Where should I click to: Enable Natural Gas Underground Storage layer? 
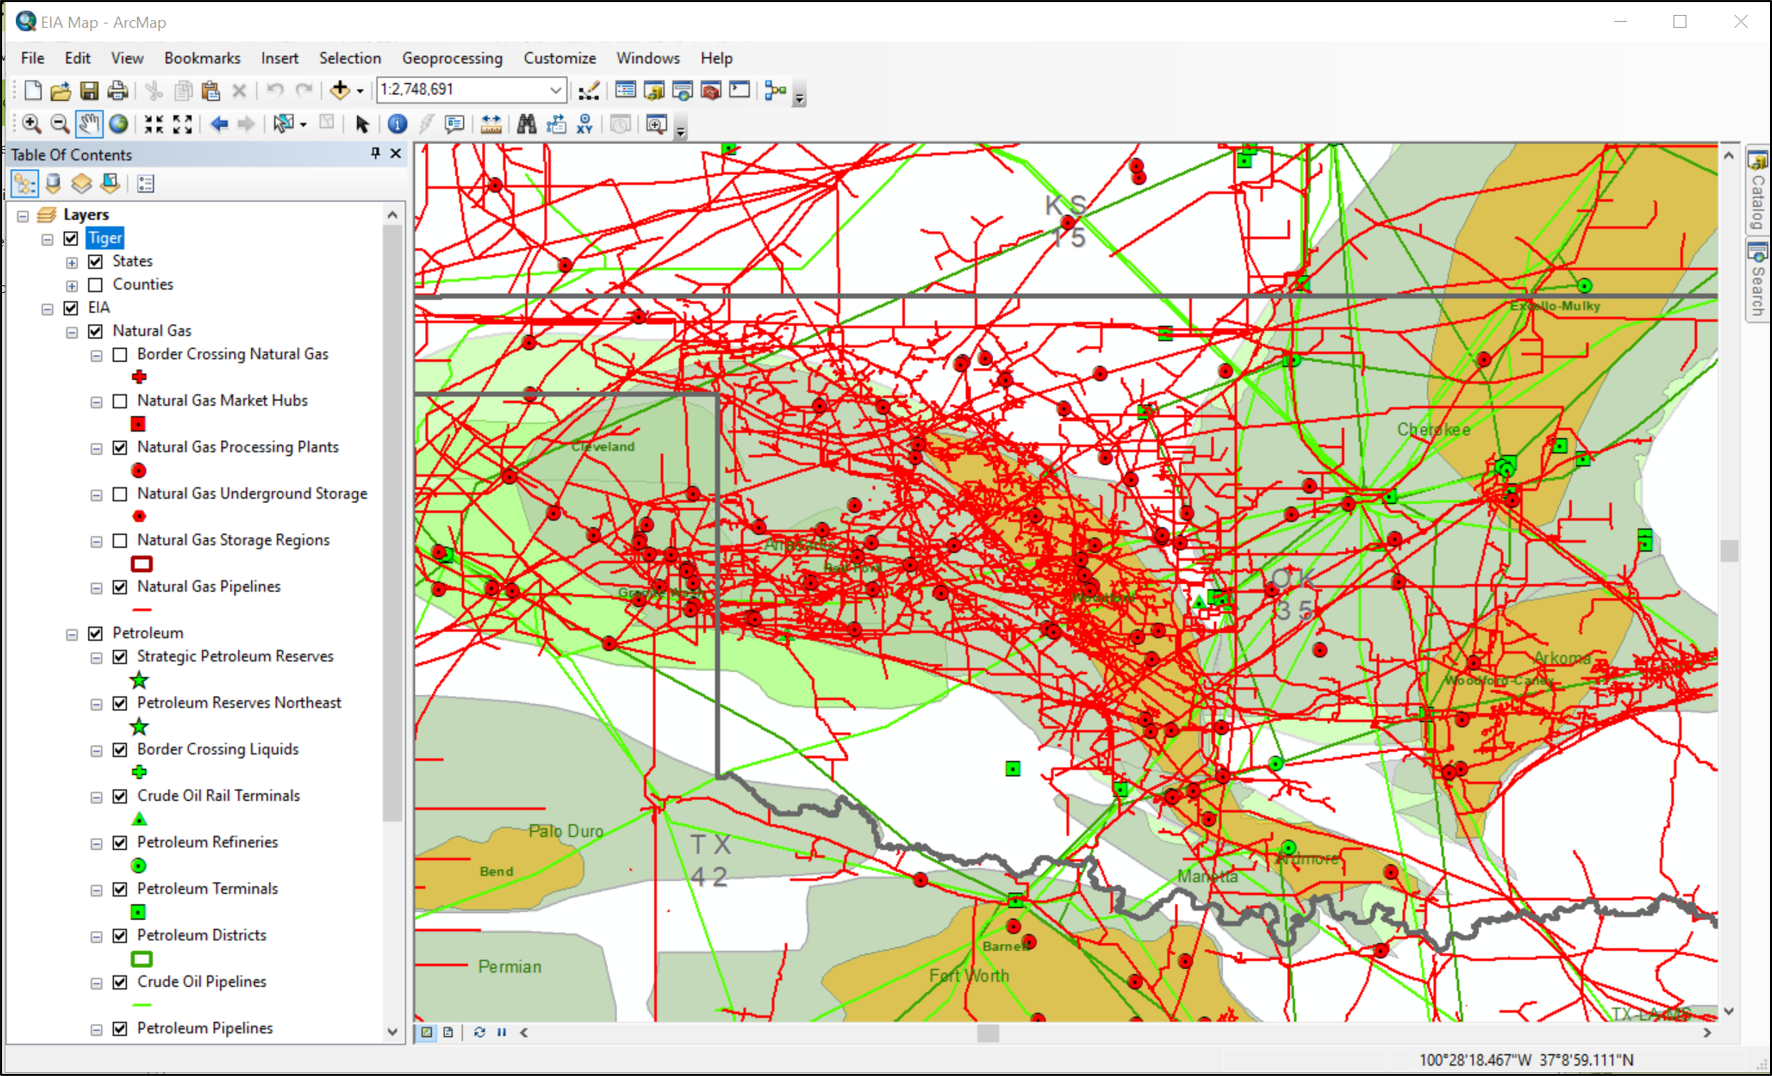click(120, 494)
